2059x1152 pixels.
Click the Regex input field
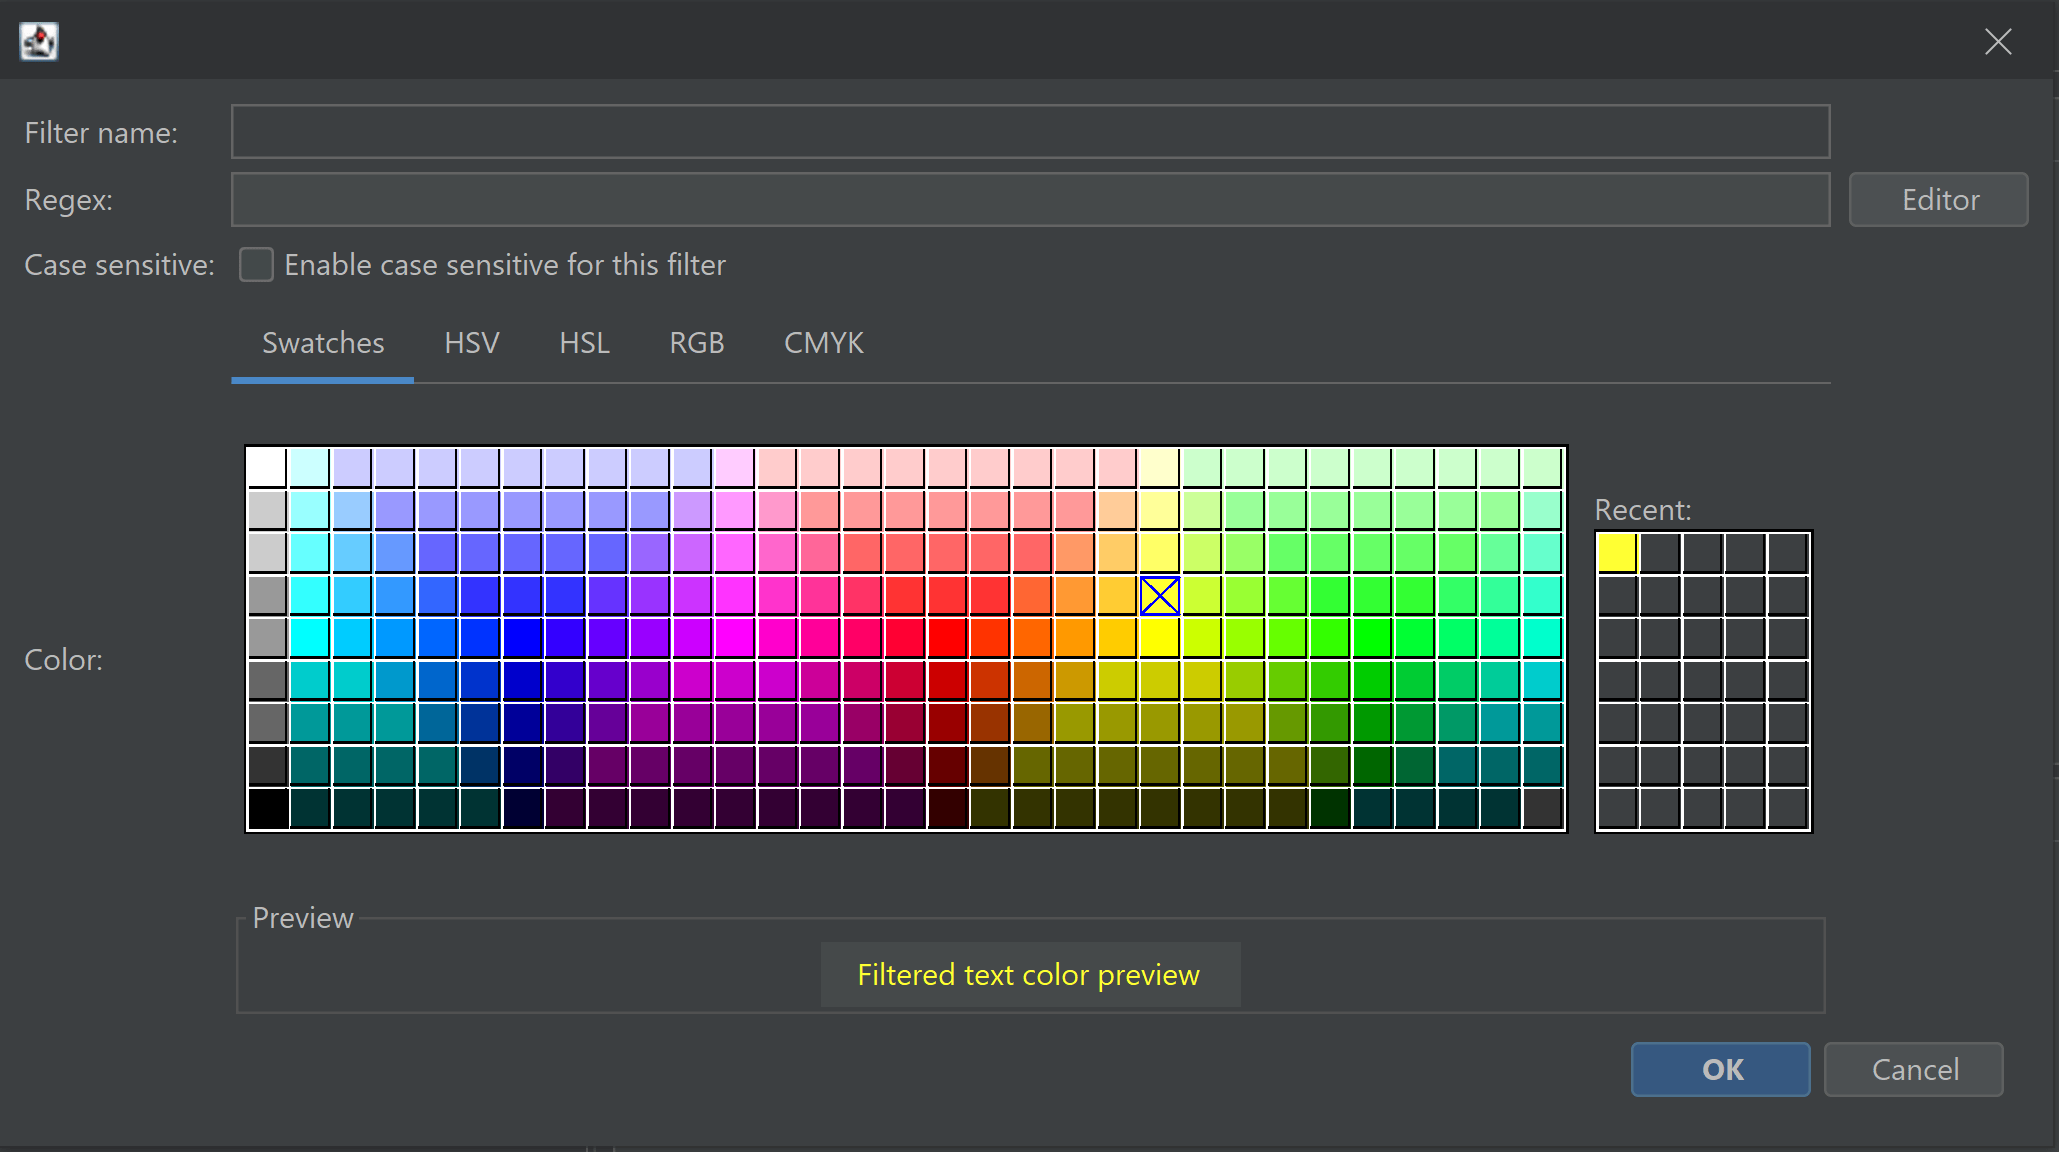1030,199
